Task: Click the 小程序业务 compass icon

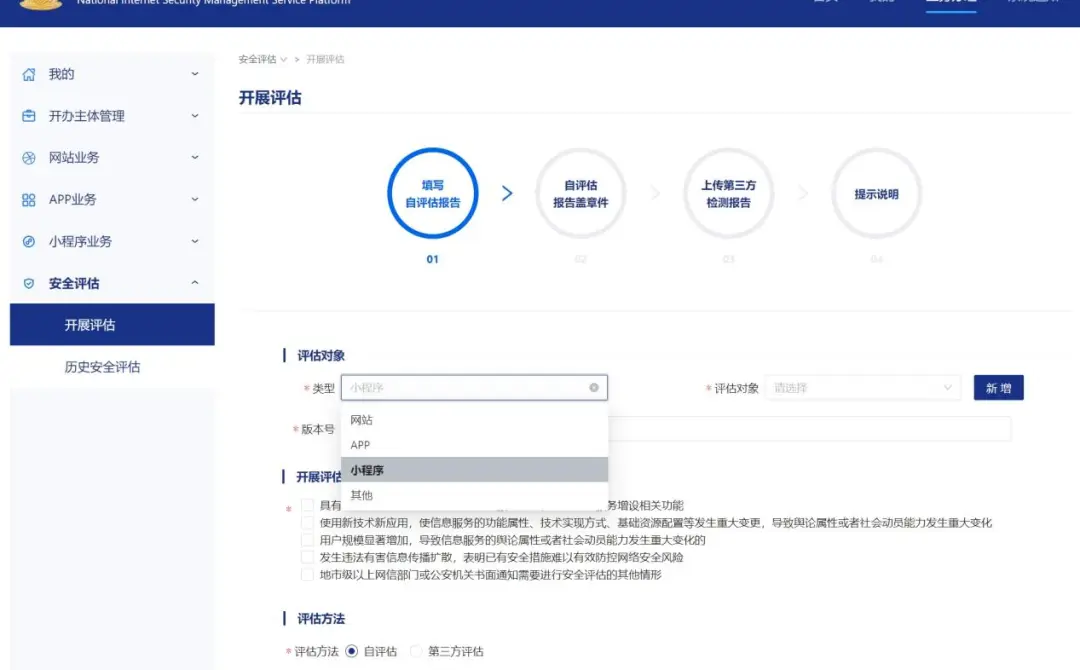Action: click(x=28, y=242)
